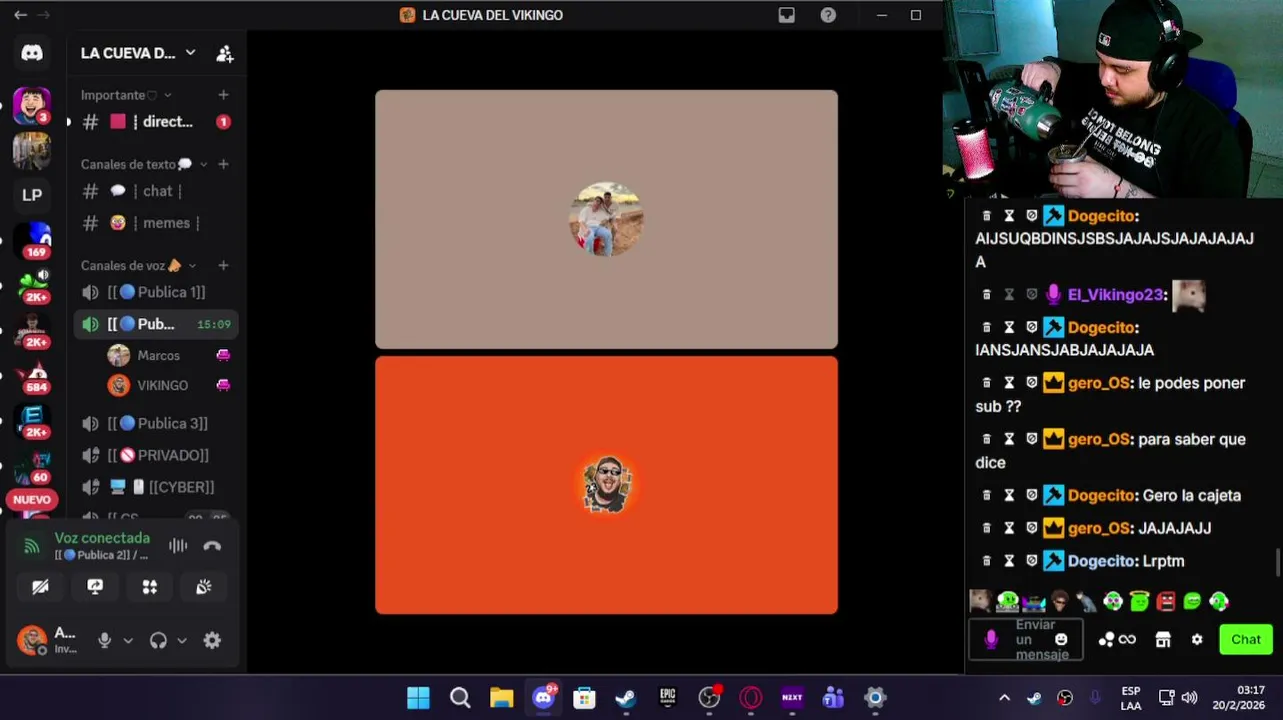Toggle camera on in voice panel
1283x720 pixels.
(40, 587)
